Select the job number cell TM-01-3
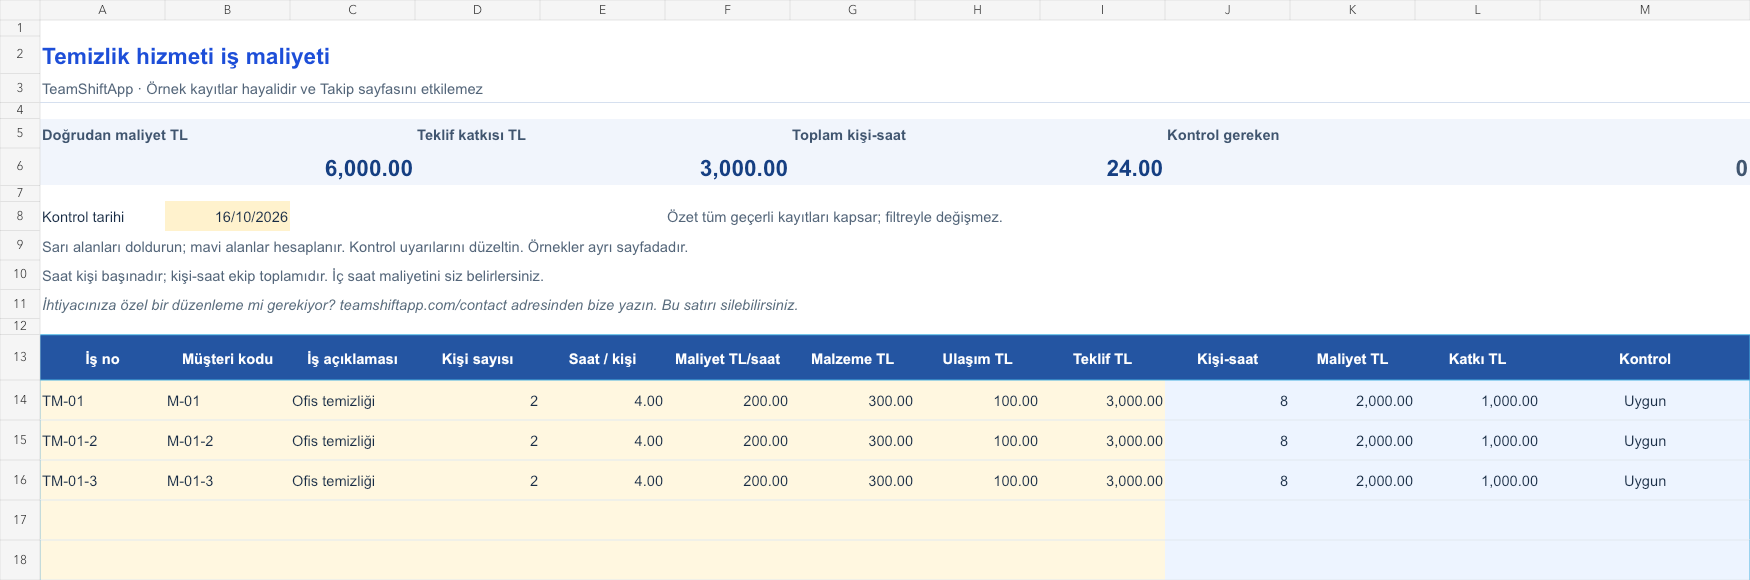Image resolution: width=1750 pixels, height=580 pixels. point(102,481)
